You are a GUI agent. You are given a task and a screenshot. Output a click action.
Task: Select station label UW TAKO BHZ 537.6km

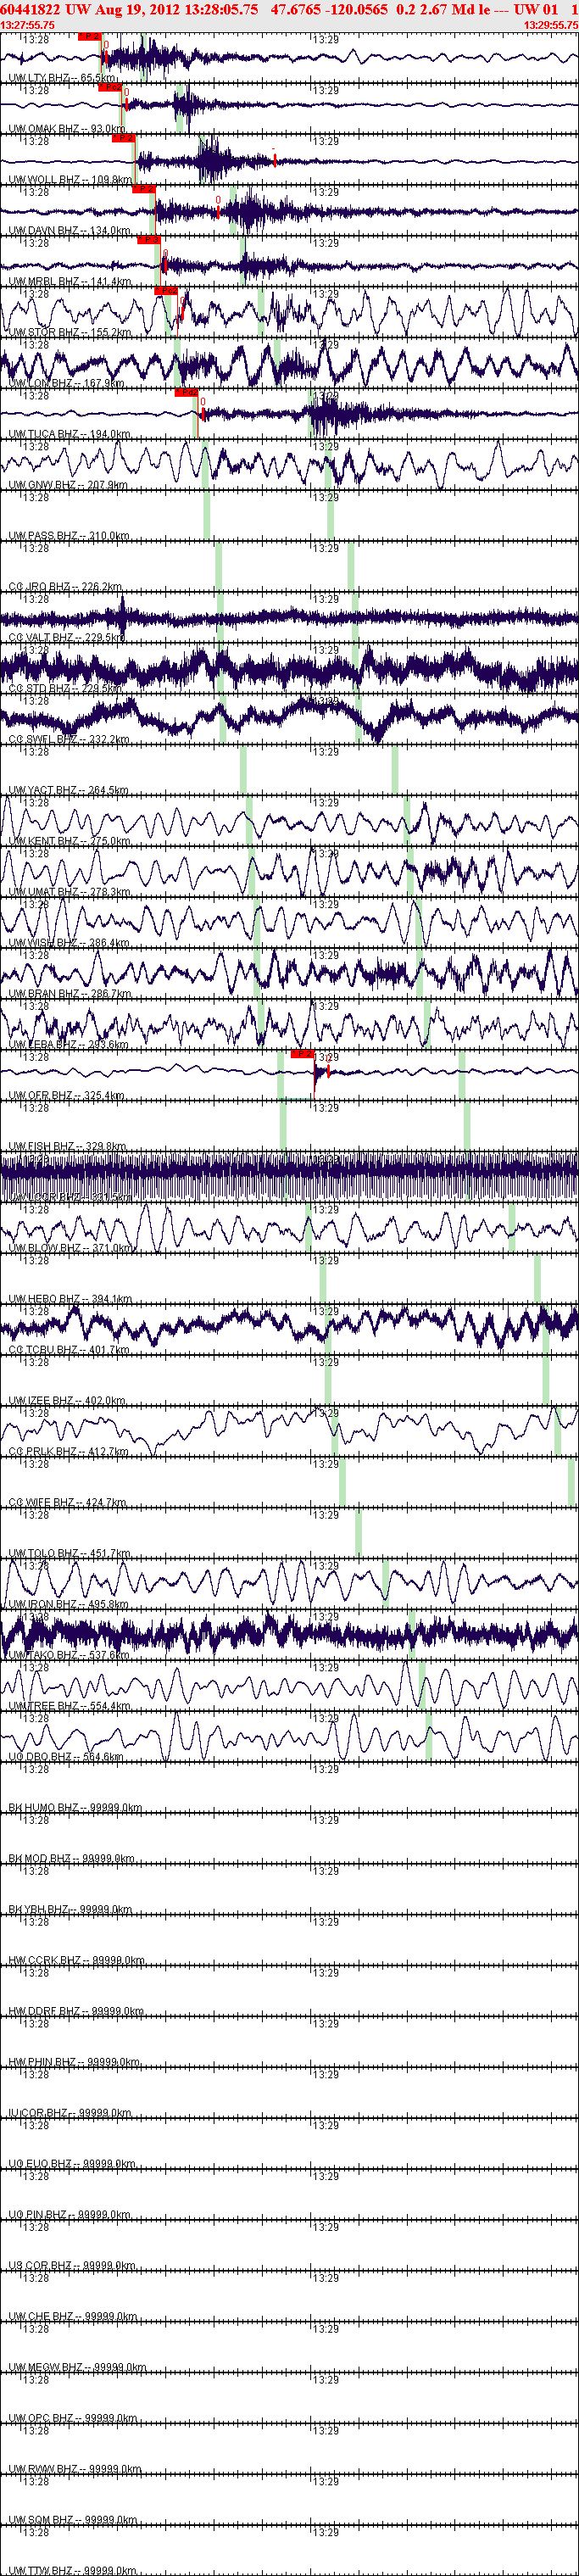pyautogui.click(x=69, y=1655)
